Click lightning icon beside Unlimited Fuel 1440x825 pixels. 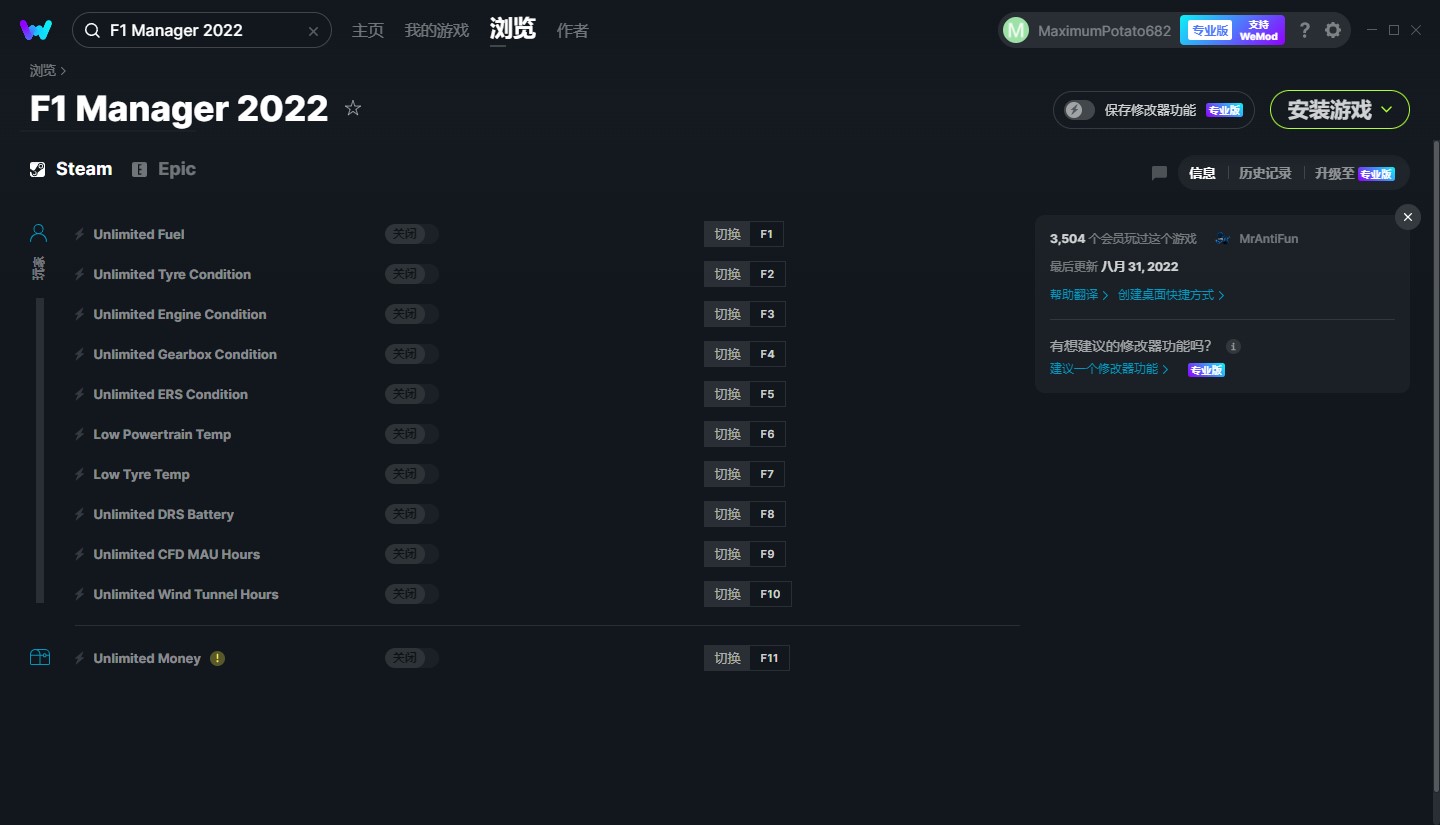[80, 234]
